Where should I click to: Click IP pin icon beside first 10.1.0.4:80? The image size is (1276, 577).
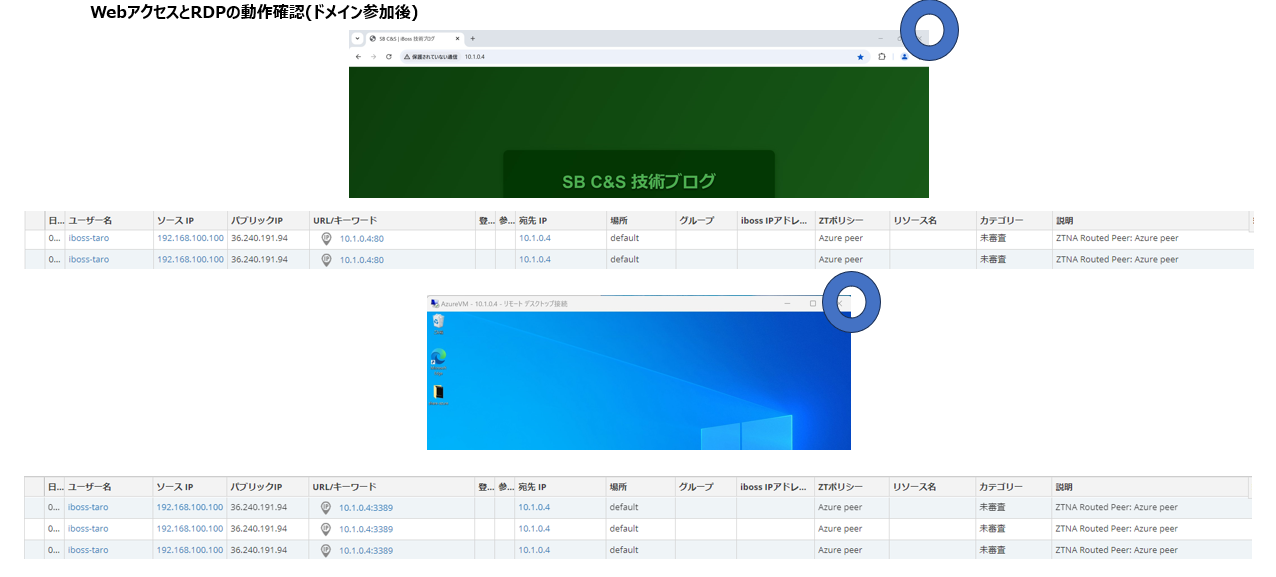(326, 239)
